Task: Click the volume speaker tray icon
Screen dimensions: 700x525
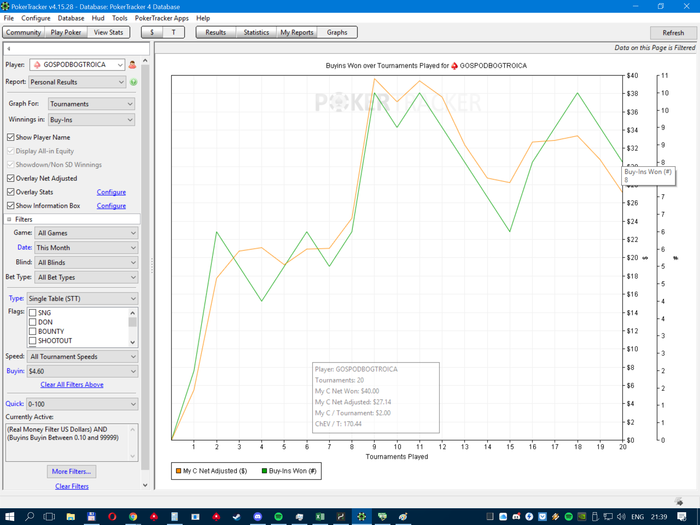Action: [621, 517]
